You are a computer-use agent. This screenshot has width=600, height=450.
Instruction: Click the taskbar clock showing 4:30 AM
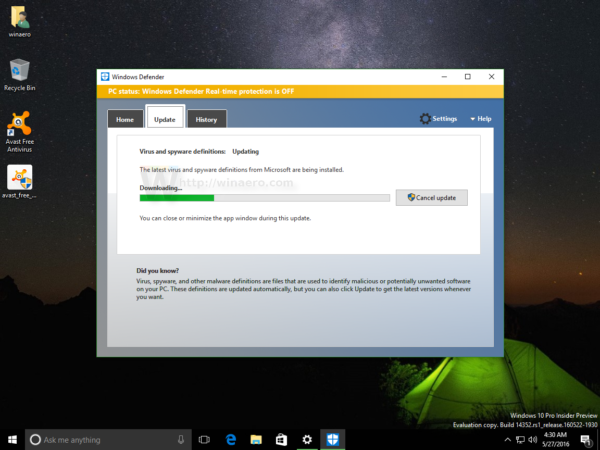pos(556,440)
